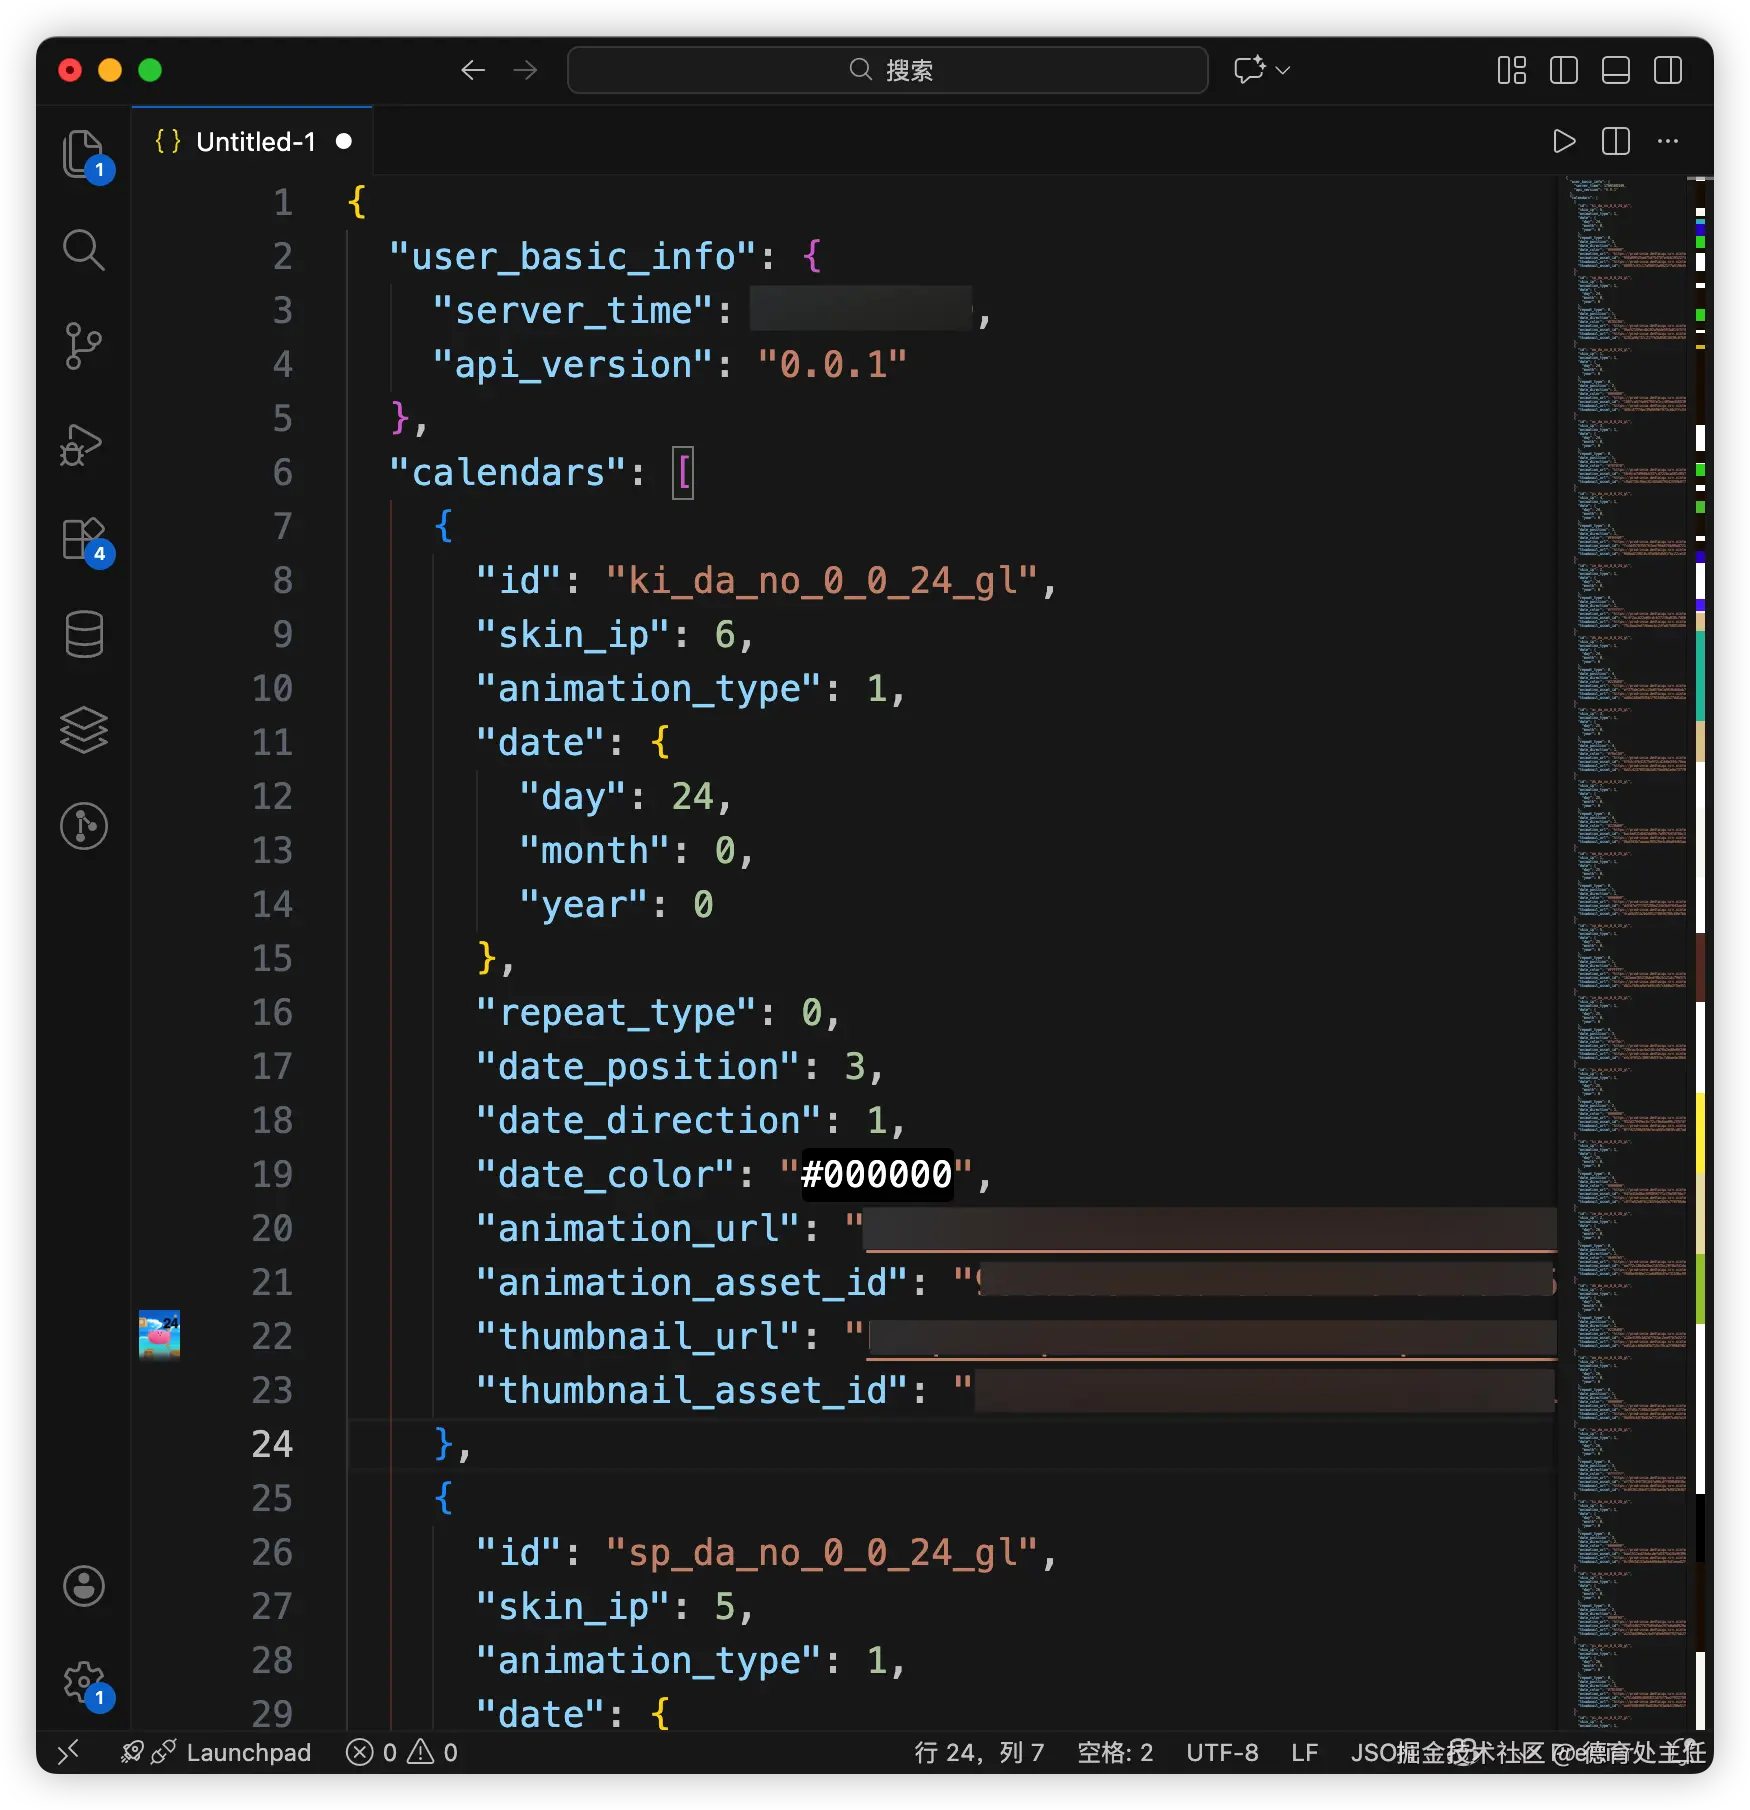Select the Untitled-1 tab
The height and width of the screenshot is (1810, 1750).
tap(253, 141)
